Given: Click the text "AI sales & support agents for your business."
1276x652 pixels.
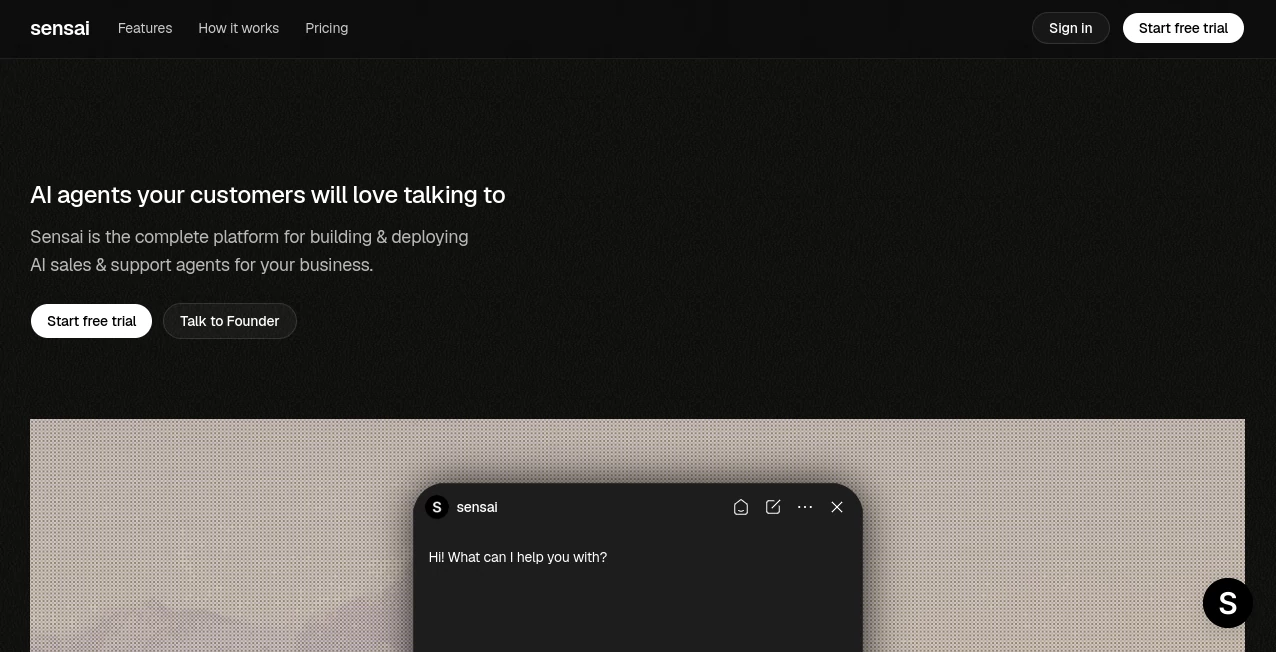Looking at the screenshot, I should [x=202, y=265].
